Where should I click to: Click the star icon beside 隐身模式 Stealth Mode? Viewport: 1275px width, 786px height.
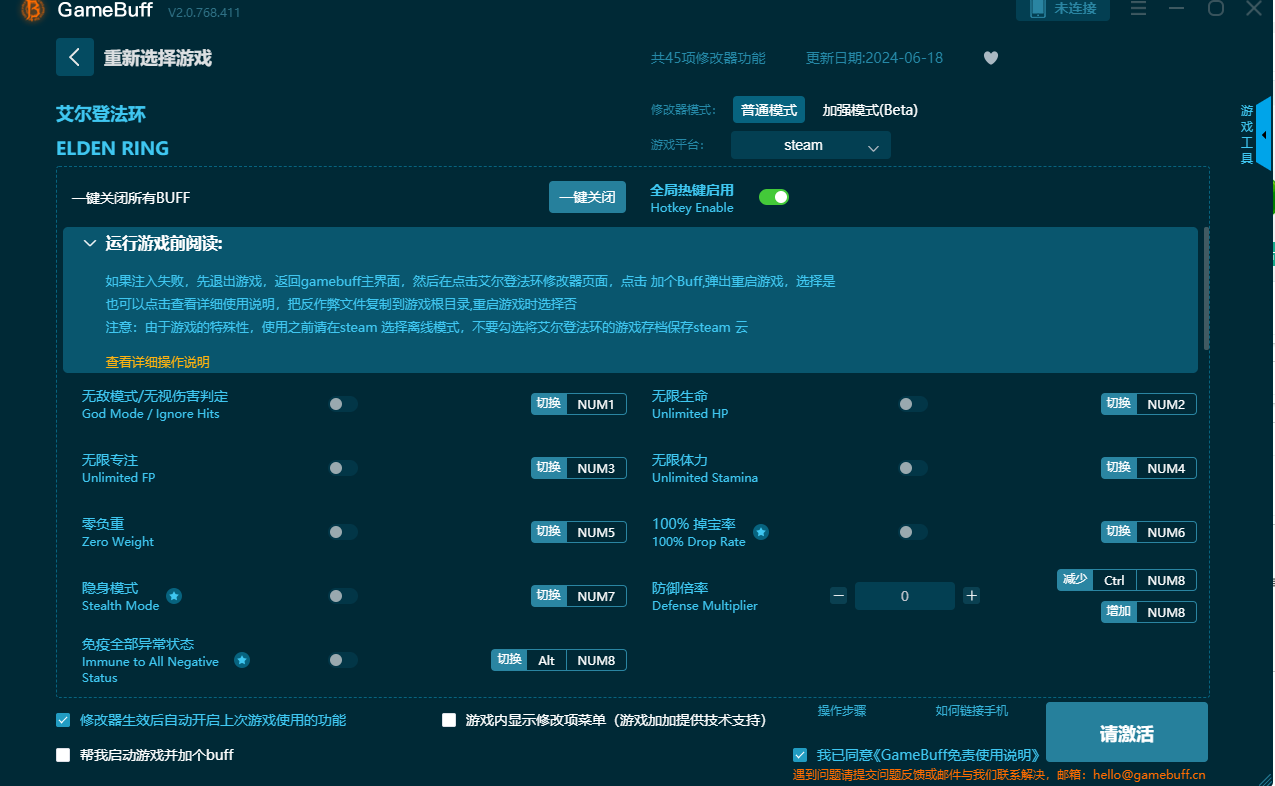click(174, 596)
